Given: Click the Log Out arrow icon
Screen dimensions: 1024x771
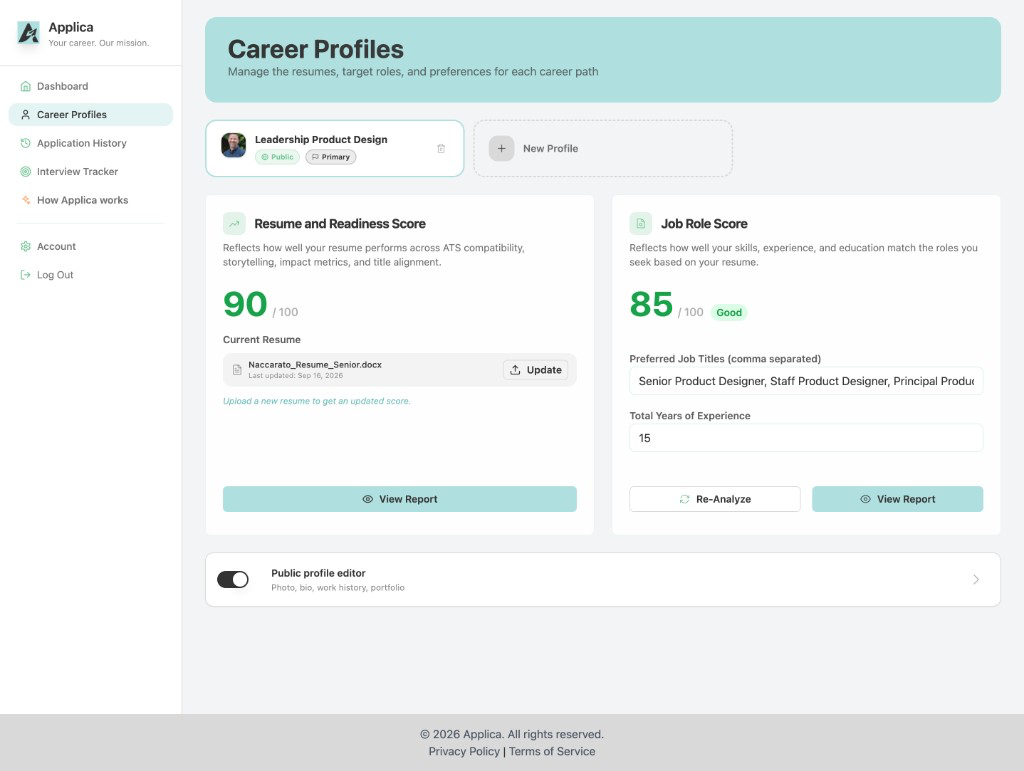Looking at the screenshot, I should pyautogui.click(x=25, y=275).
